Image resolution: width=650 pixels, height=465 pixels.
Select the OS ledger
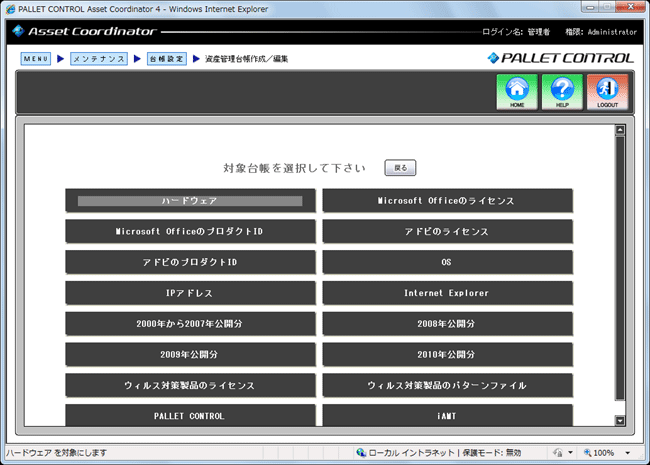(x=448, y=262)
